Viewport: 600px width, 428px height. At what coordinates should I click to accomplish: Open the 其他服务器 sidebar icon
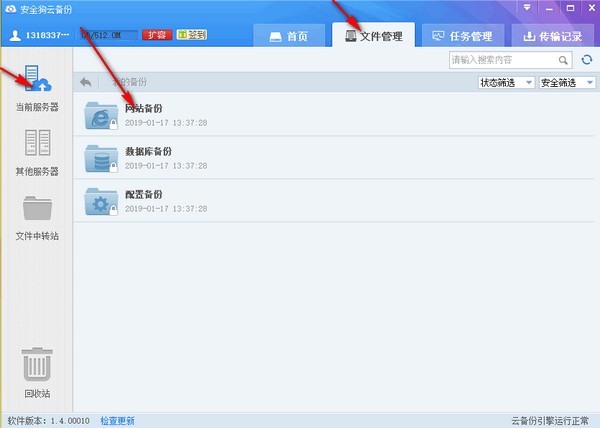pyautogui.click(x=38, y=143)
